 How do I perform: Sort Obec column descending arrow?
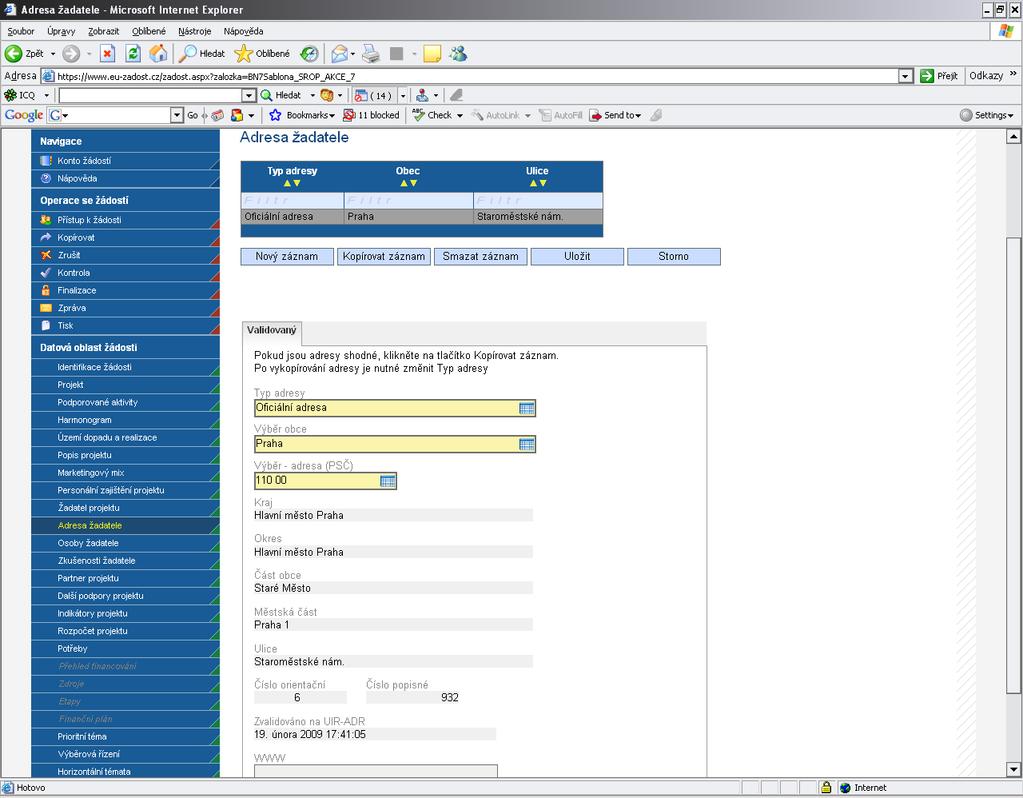413,183
